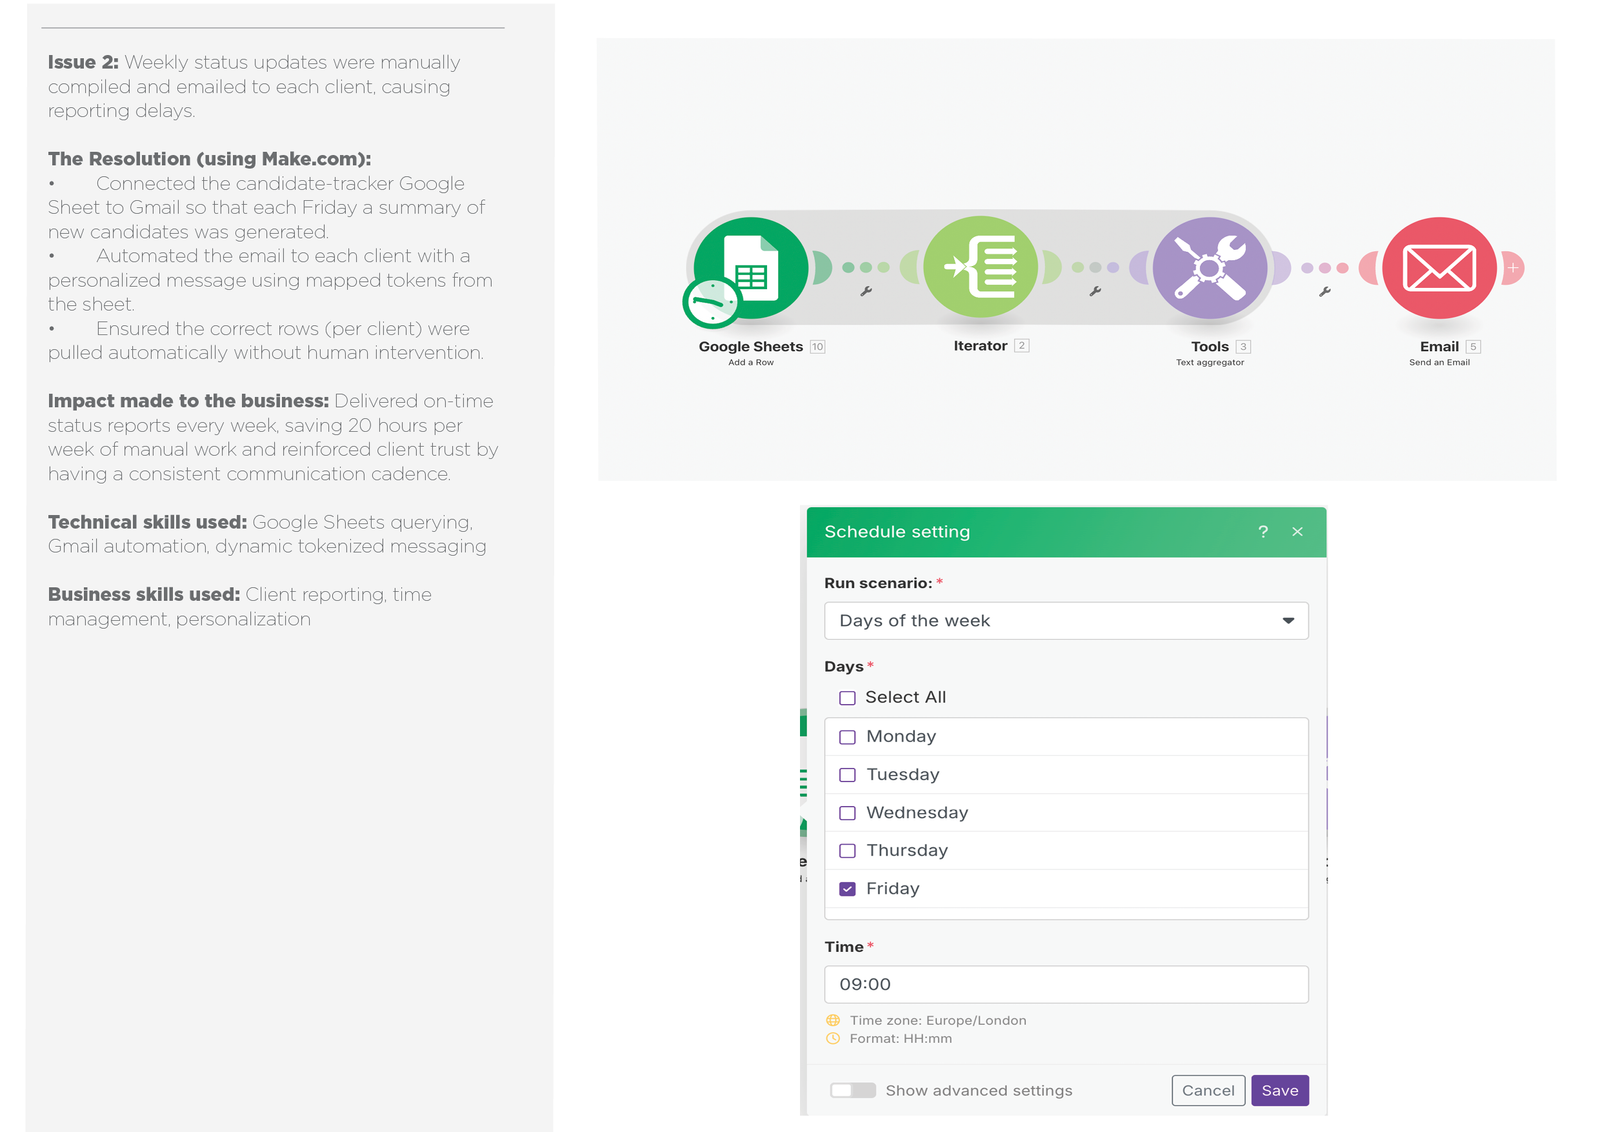Open the Iterator module
This screenshot has height=1132, width=1600.
pos(980,267)
